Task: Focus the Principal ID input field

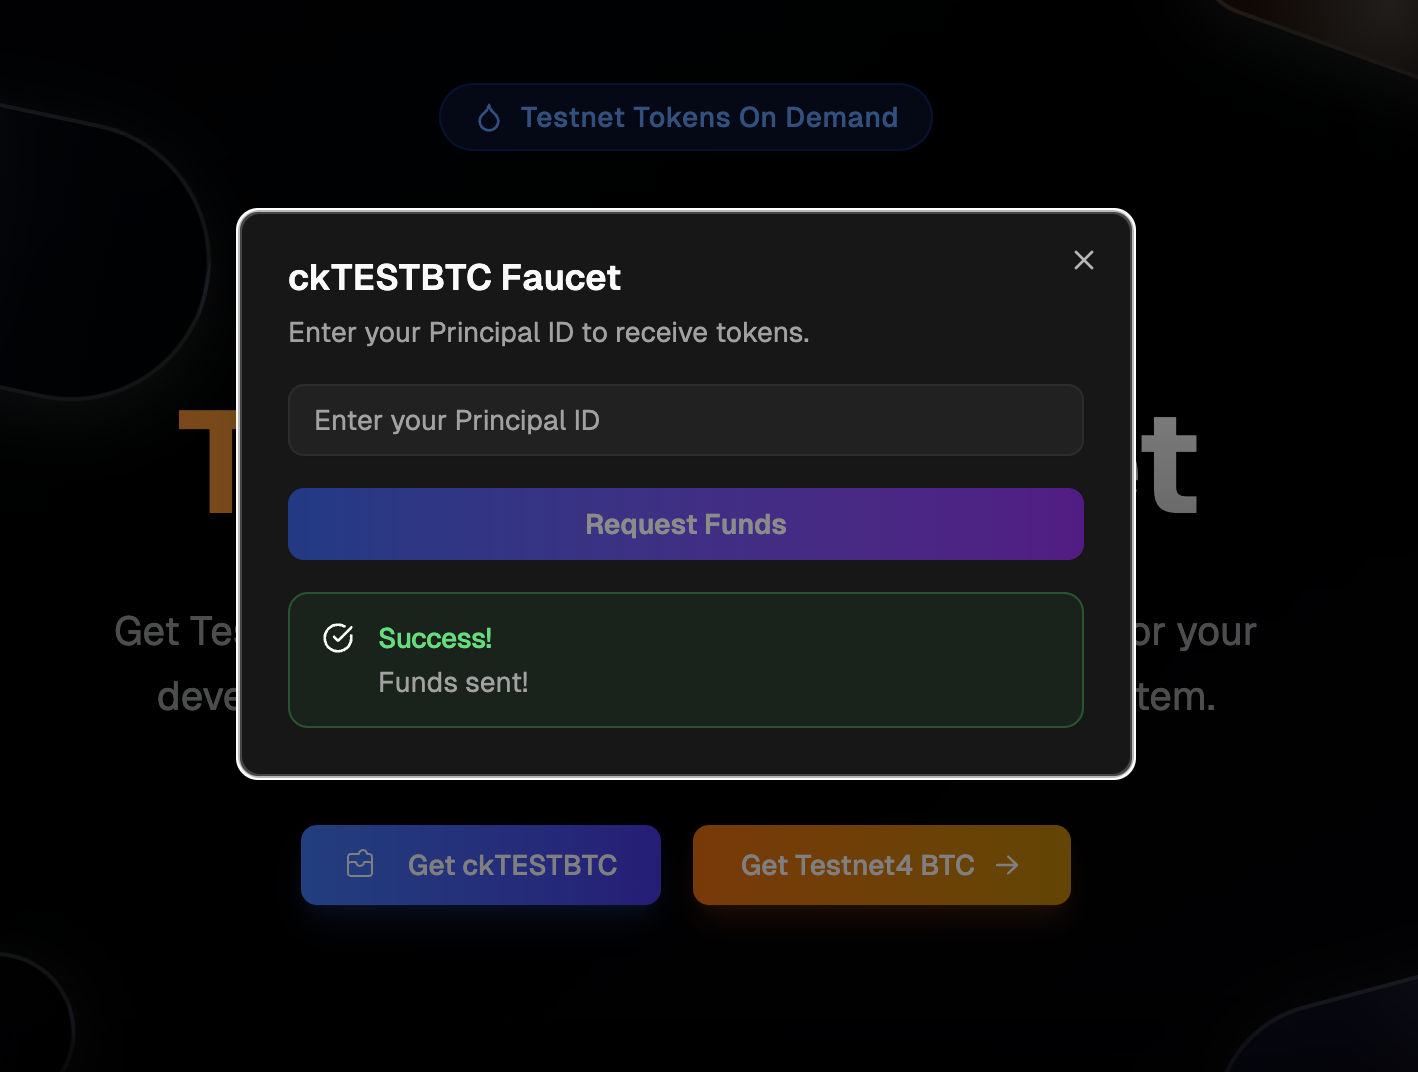Action: point(685,420)
